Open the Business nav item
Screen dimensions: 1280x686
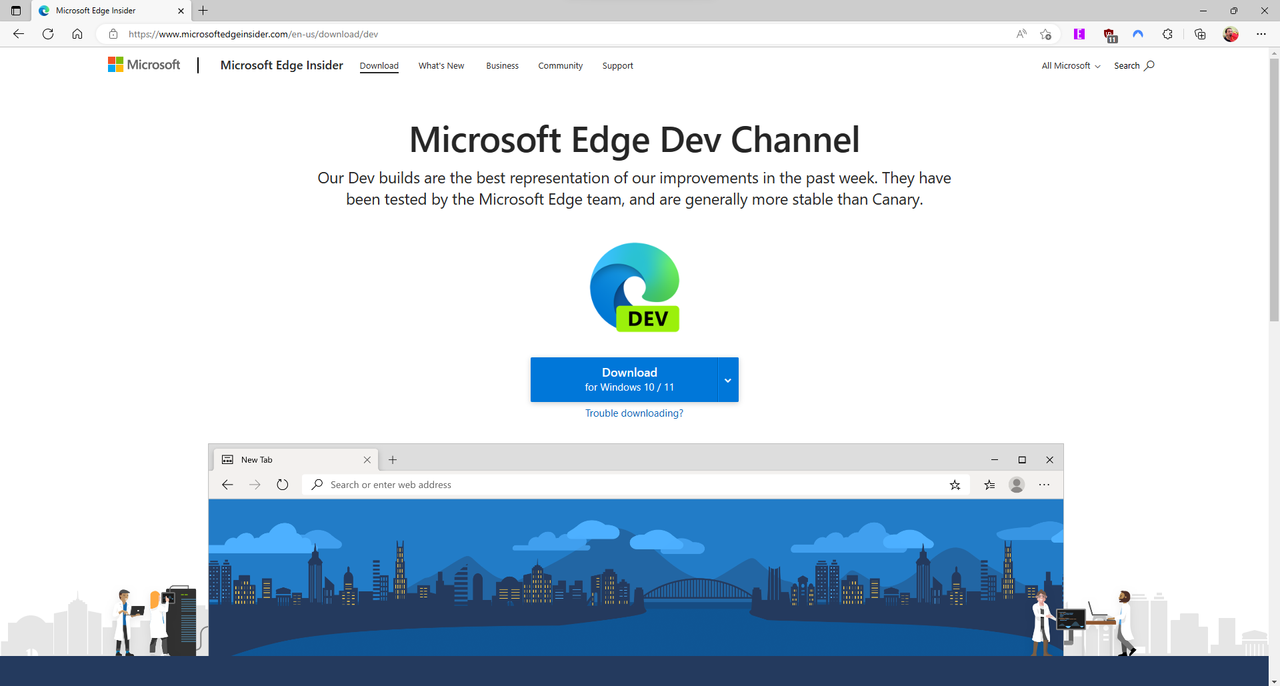pos(502,66)
